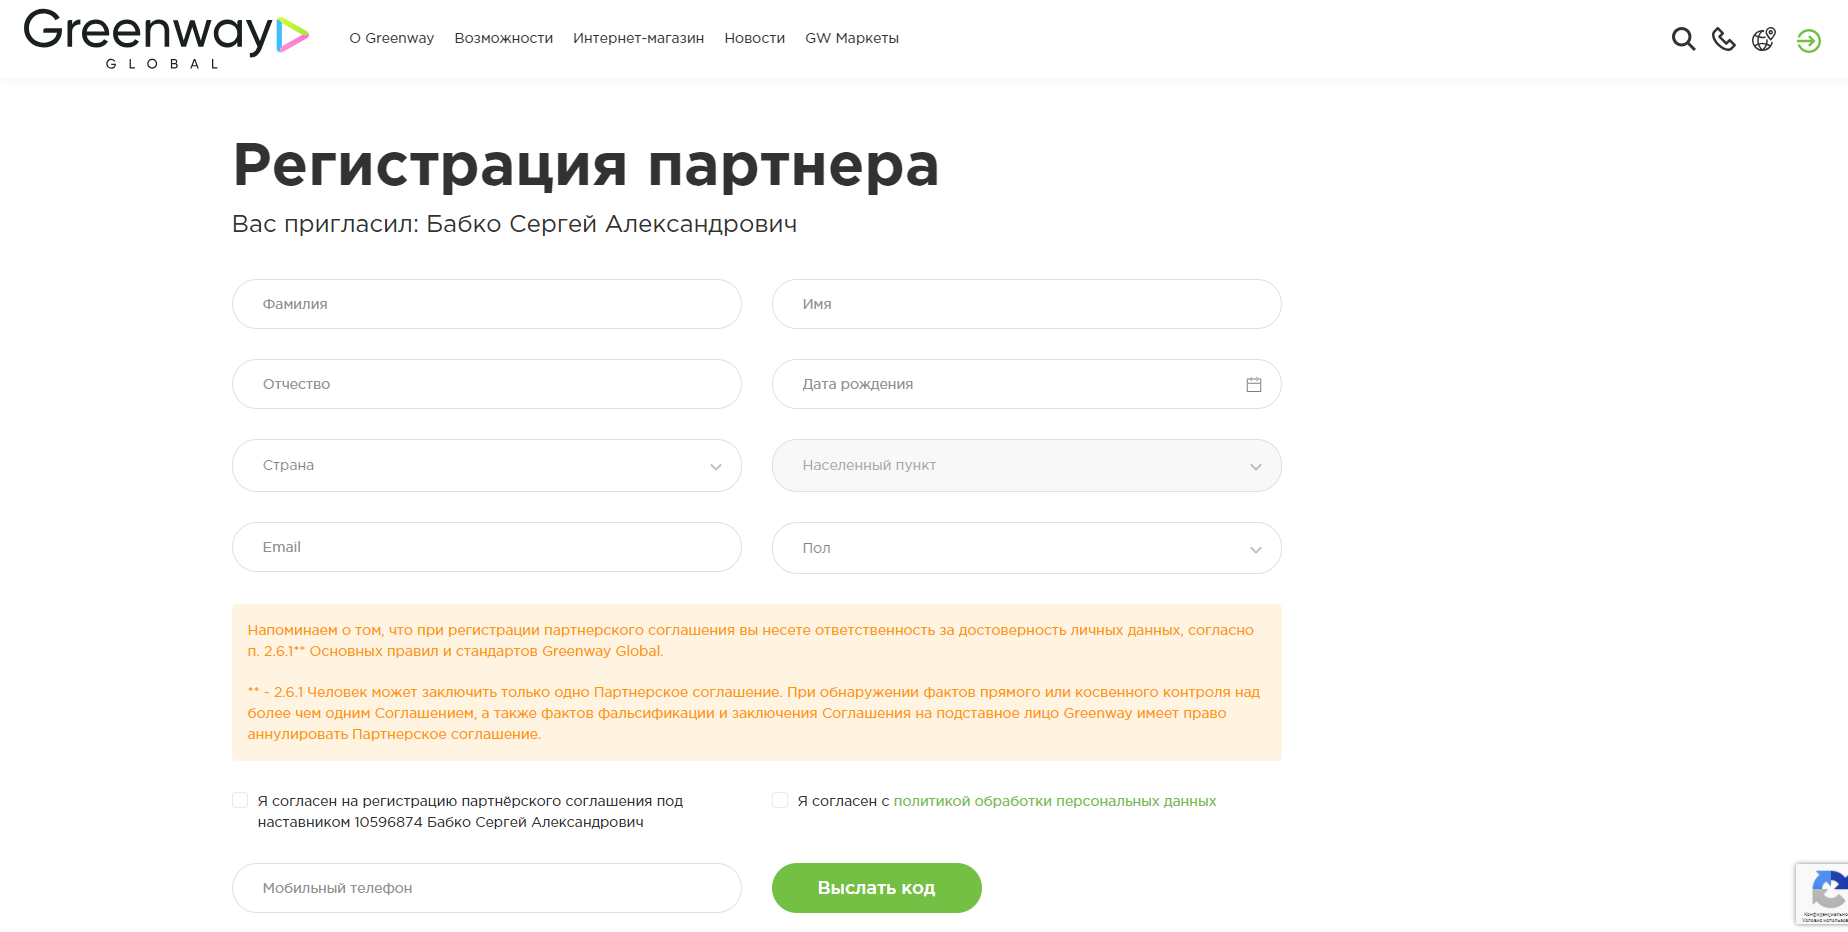Viewport: 1848px width, 932px height.
Task: Click the Мобильный телефон input field
Action: point(486,888)
